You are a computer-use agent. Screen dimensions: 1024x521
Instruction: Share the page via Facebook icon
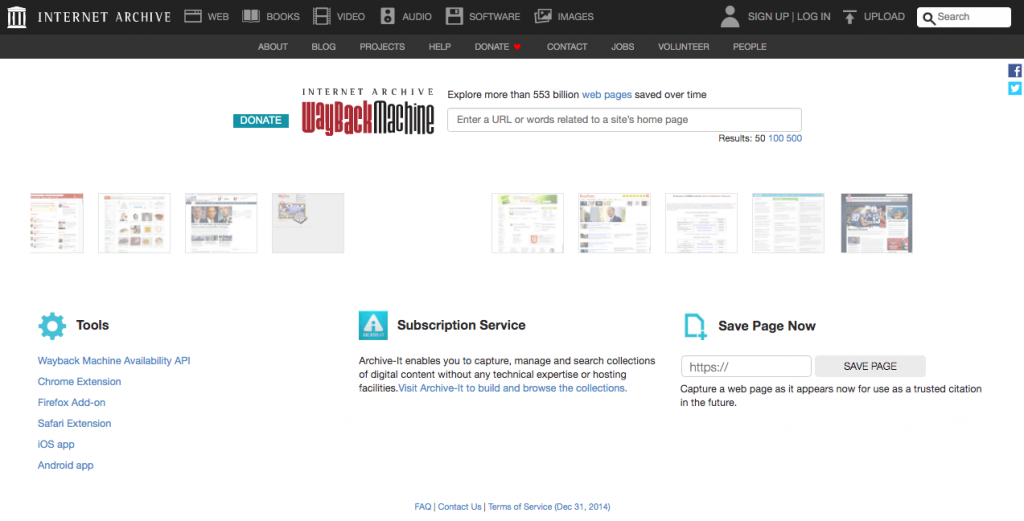pyautogui.click(x=1015, y=71)
